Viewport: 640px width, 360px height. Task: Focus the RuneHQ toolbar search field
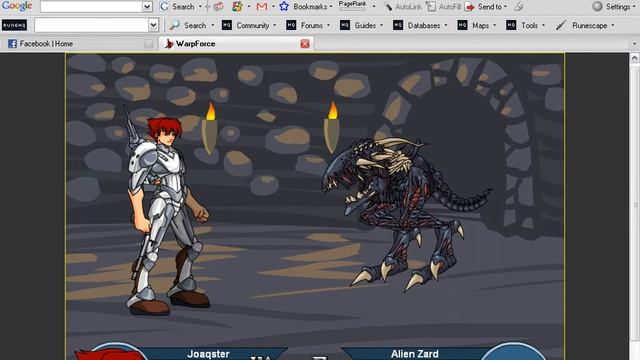pos(91,25)
